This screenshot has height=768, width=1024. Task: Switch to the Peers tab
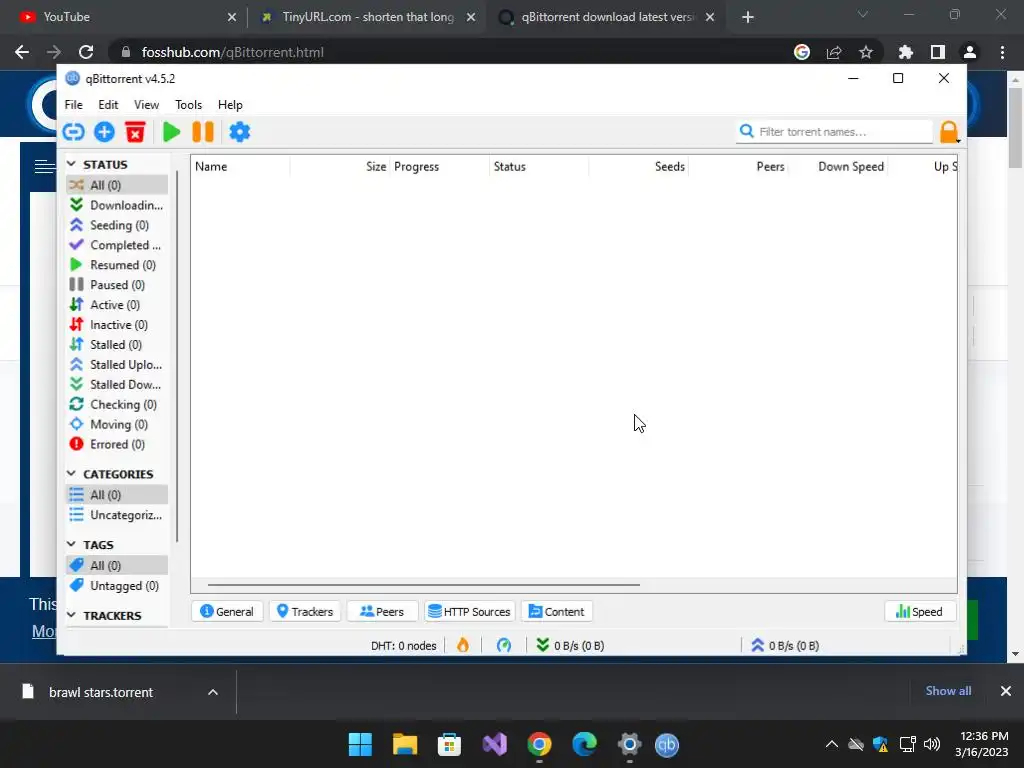tap(382, 611)
